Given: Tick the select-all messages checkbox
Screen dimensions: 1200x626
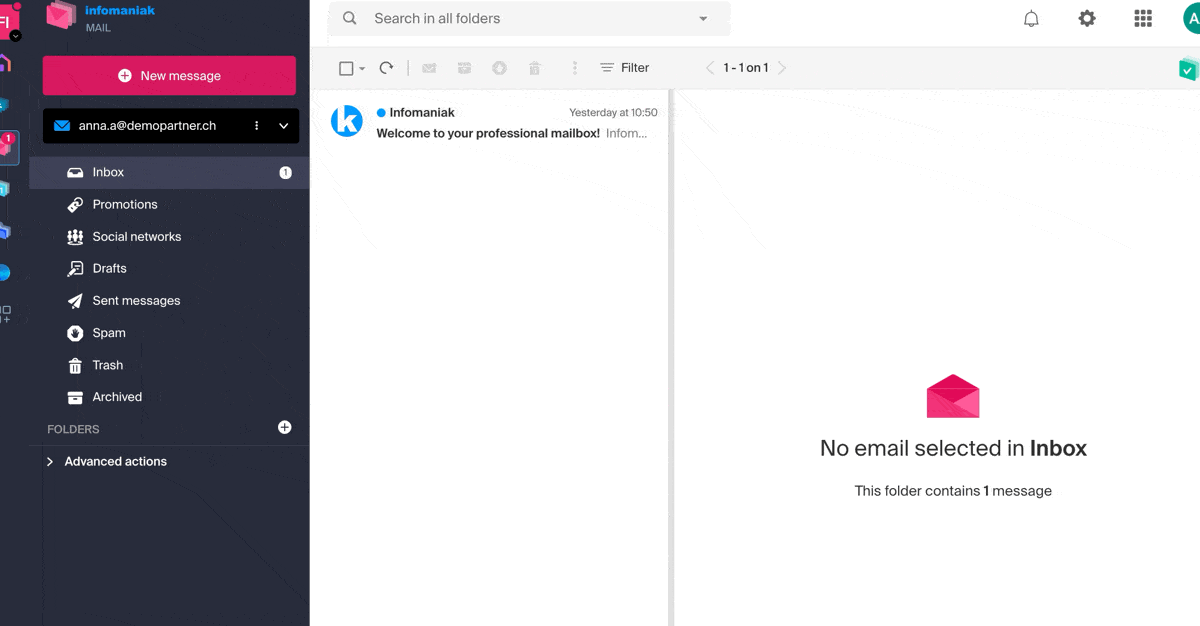Looking at the screenshot, I should tap(346, 68).
